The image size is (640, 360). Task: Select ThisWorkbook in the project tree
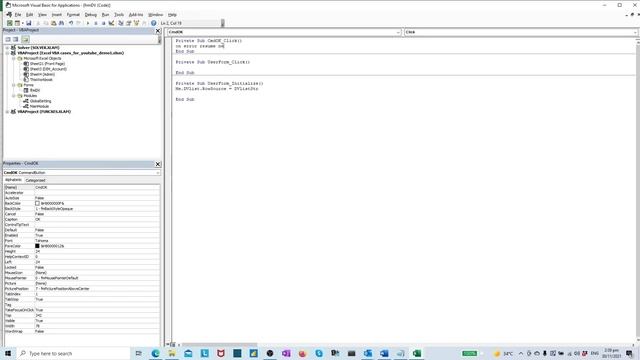coord(41,80)
